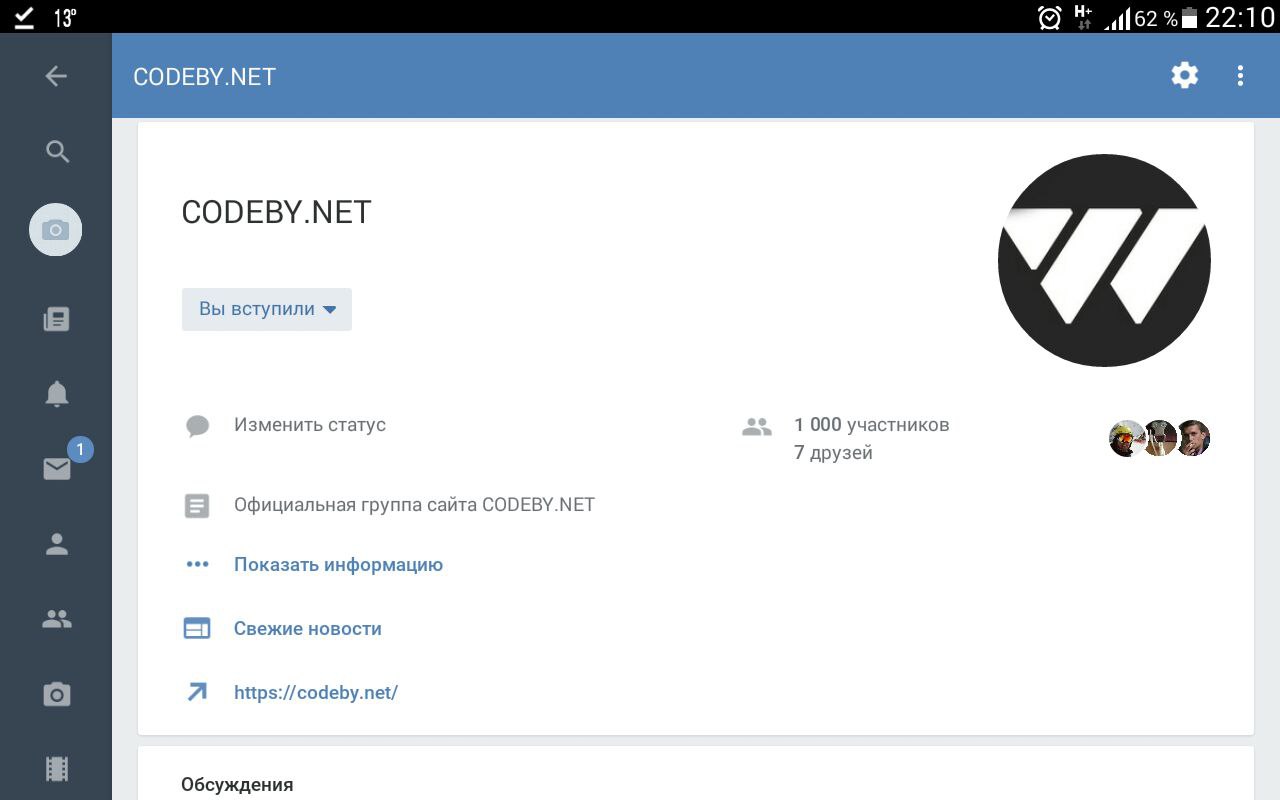1280x800 pixels.
Task: Tap the middle friend avatar thumbnail
Action: click(1160, 438)
